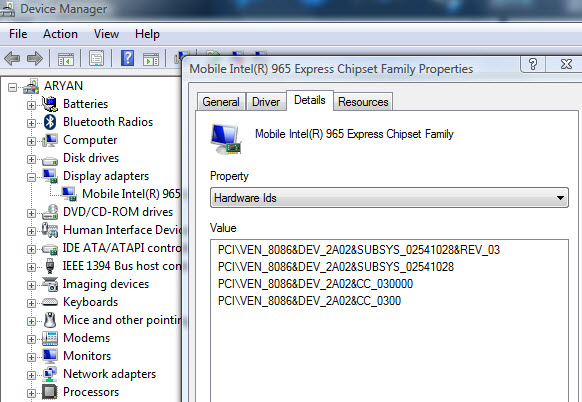The width and height of the screenshot is (582, 402).
Task: Click the Show/Hide console tree icon
Action: [x=66, y=59]
